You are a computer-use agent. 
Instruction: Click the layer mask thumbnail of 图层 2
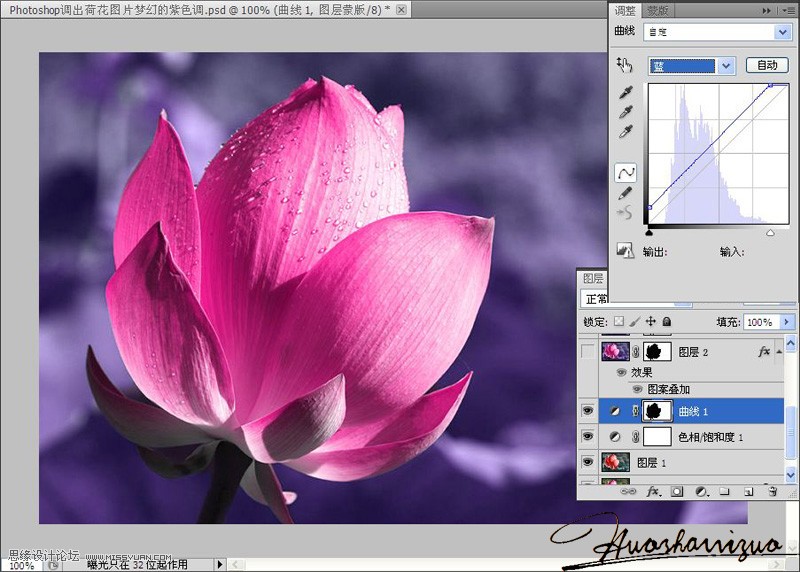(x=657, y=351)
